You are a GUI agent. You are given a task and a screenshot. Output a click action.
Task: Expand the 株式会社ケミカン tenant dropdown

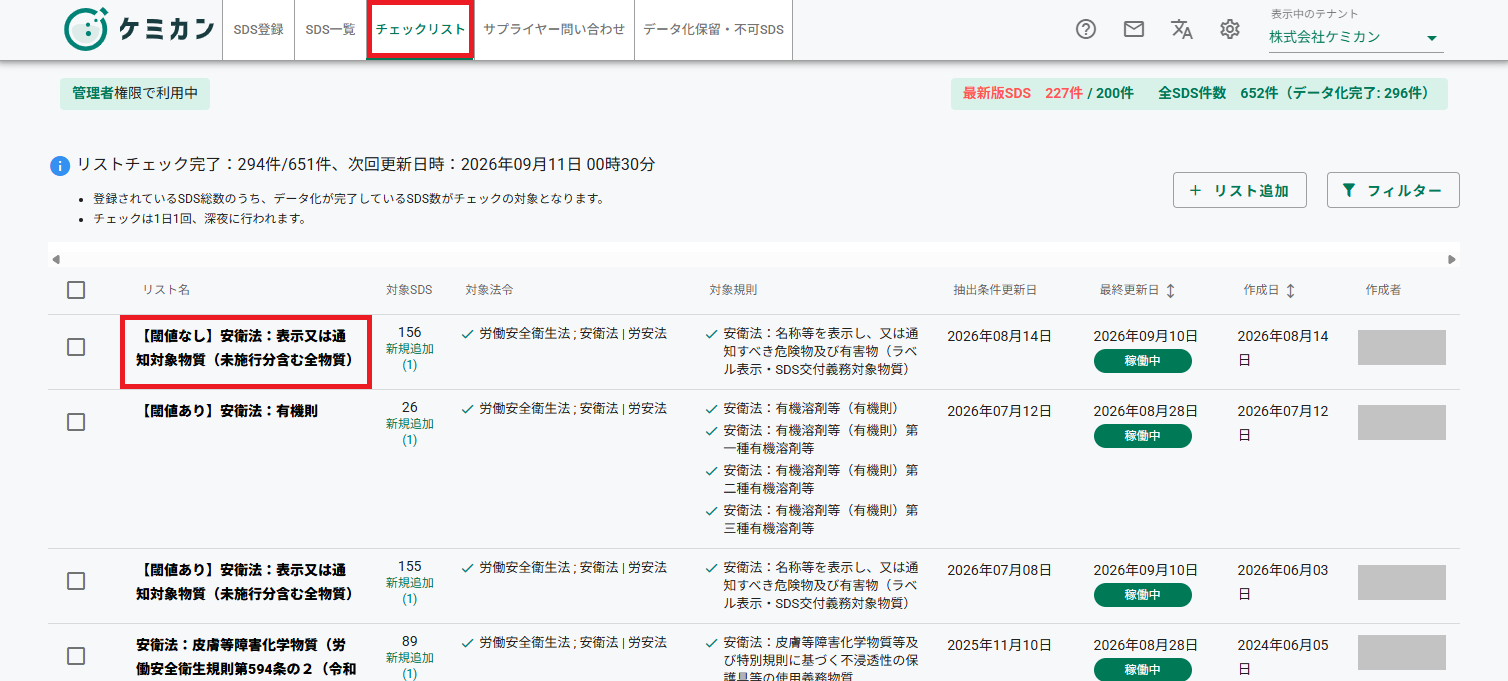click(1356, 37)
